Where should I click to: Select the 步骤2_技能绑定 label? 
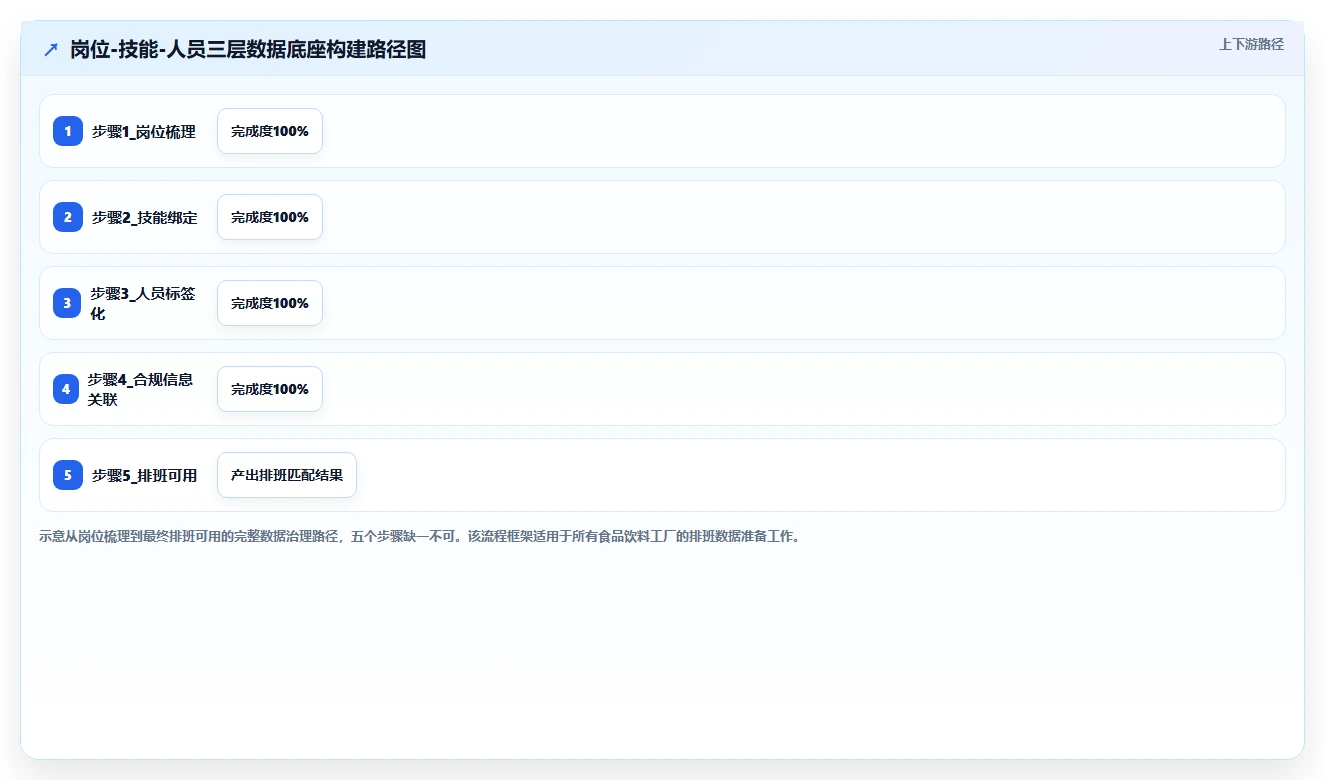(145, 217)
